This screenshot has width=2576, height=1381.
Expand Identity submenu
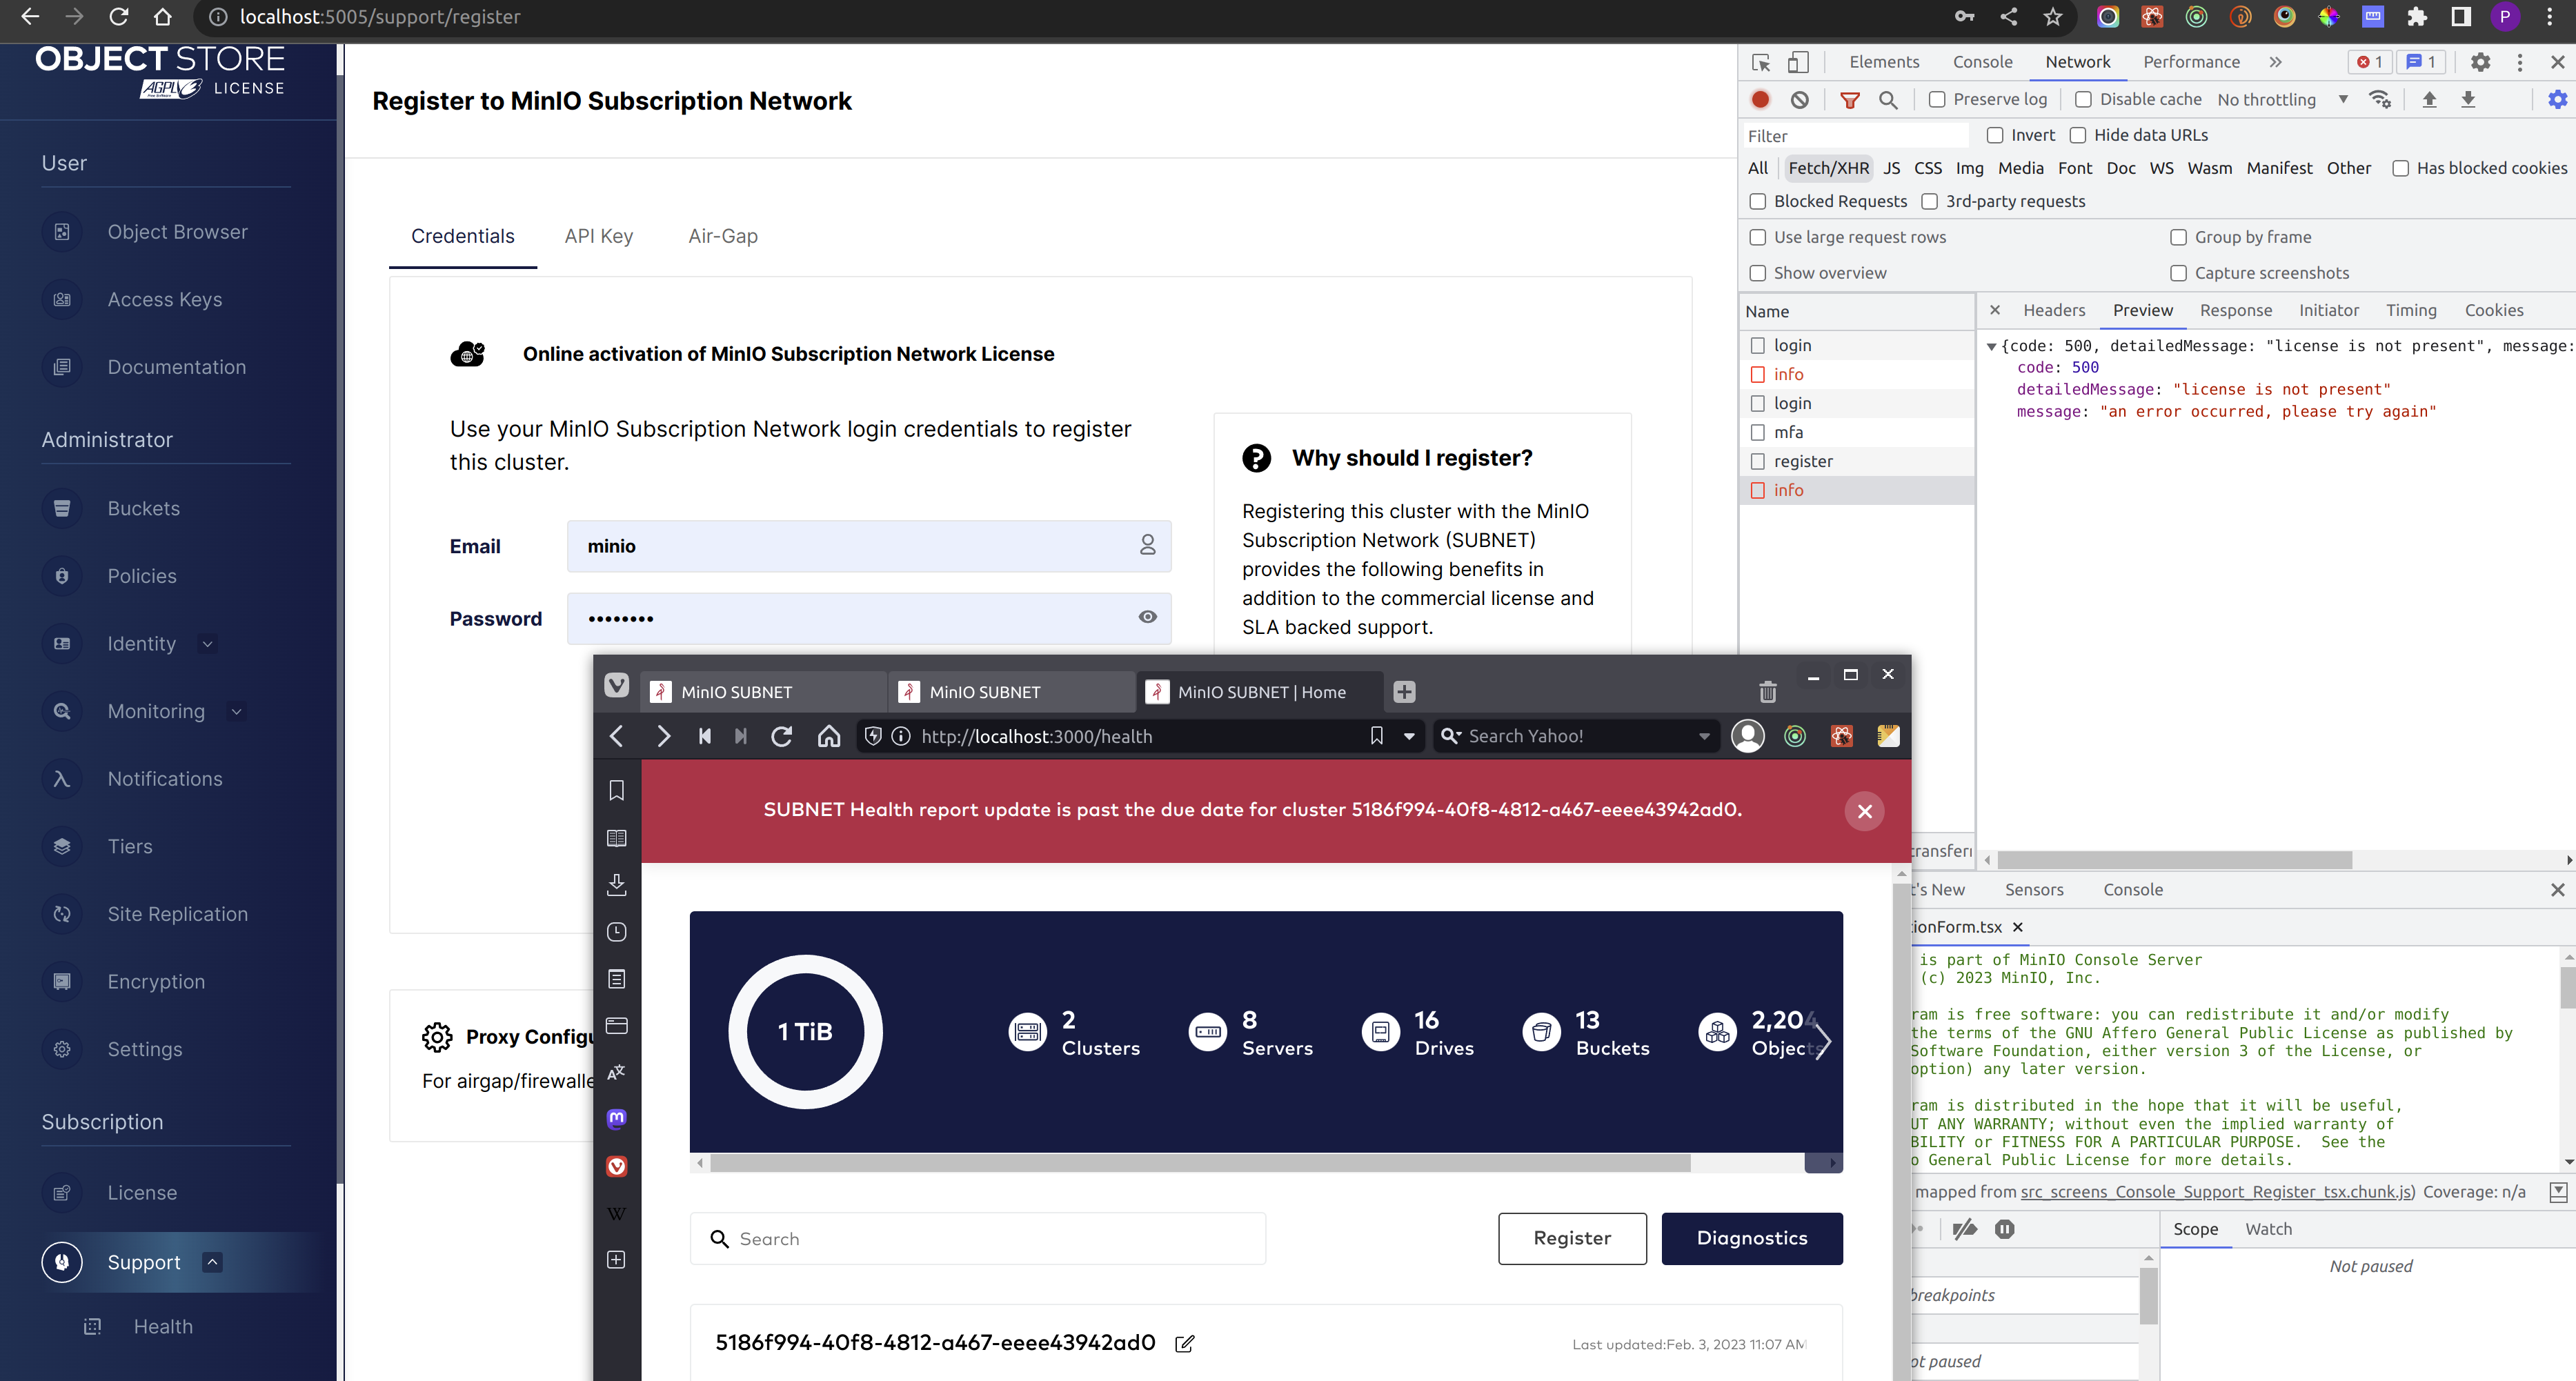click(207, 644)
